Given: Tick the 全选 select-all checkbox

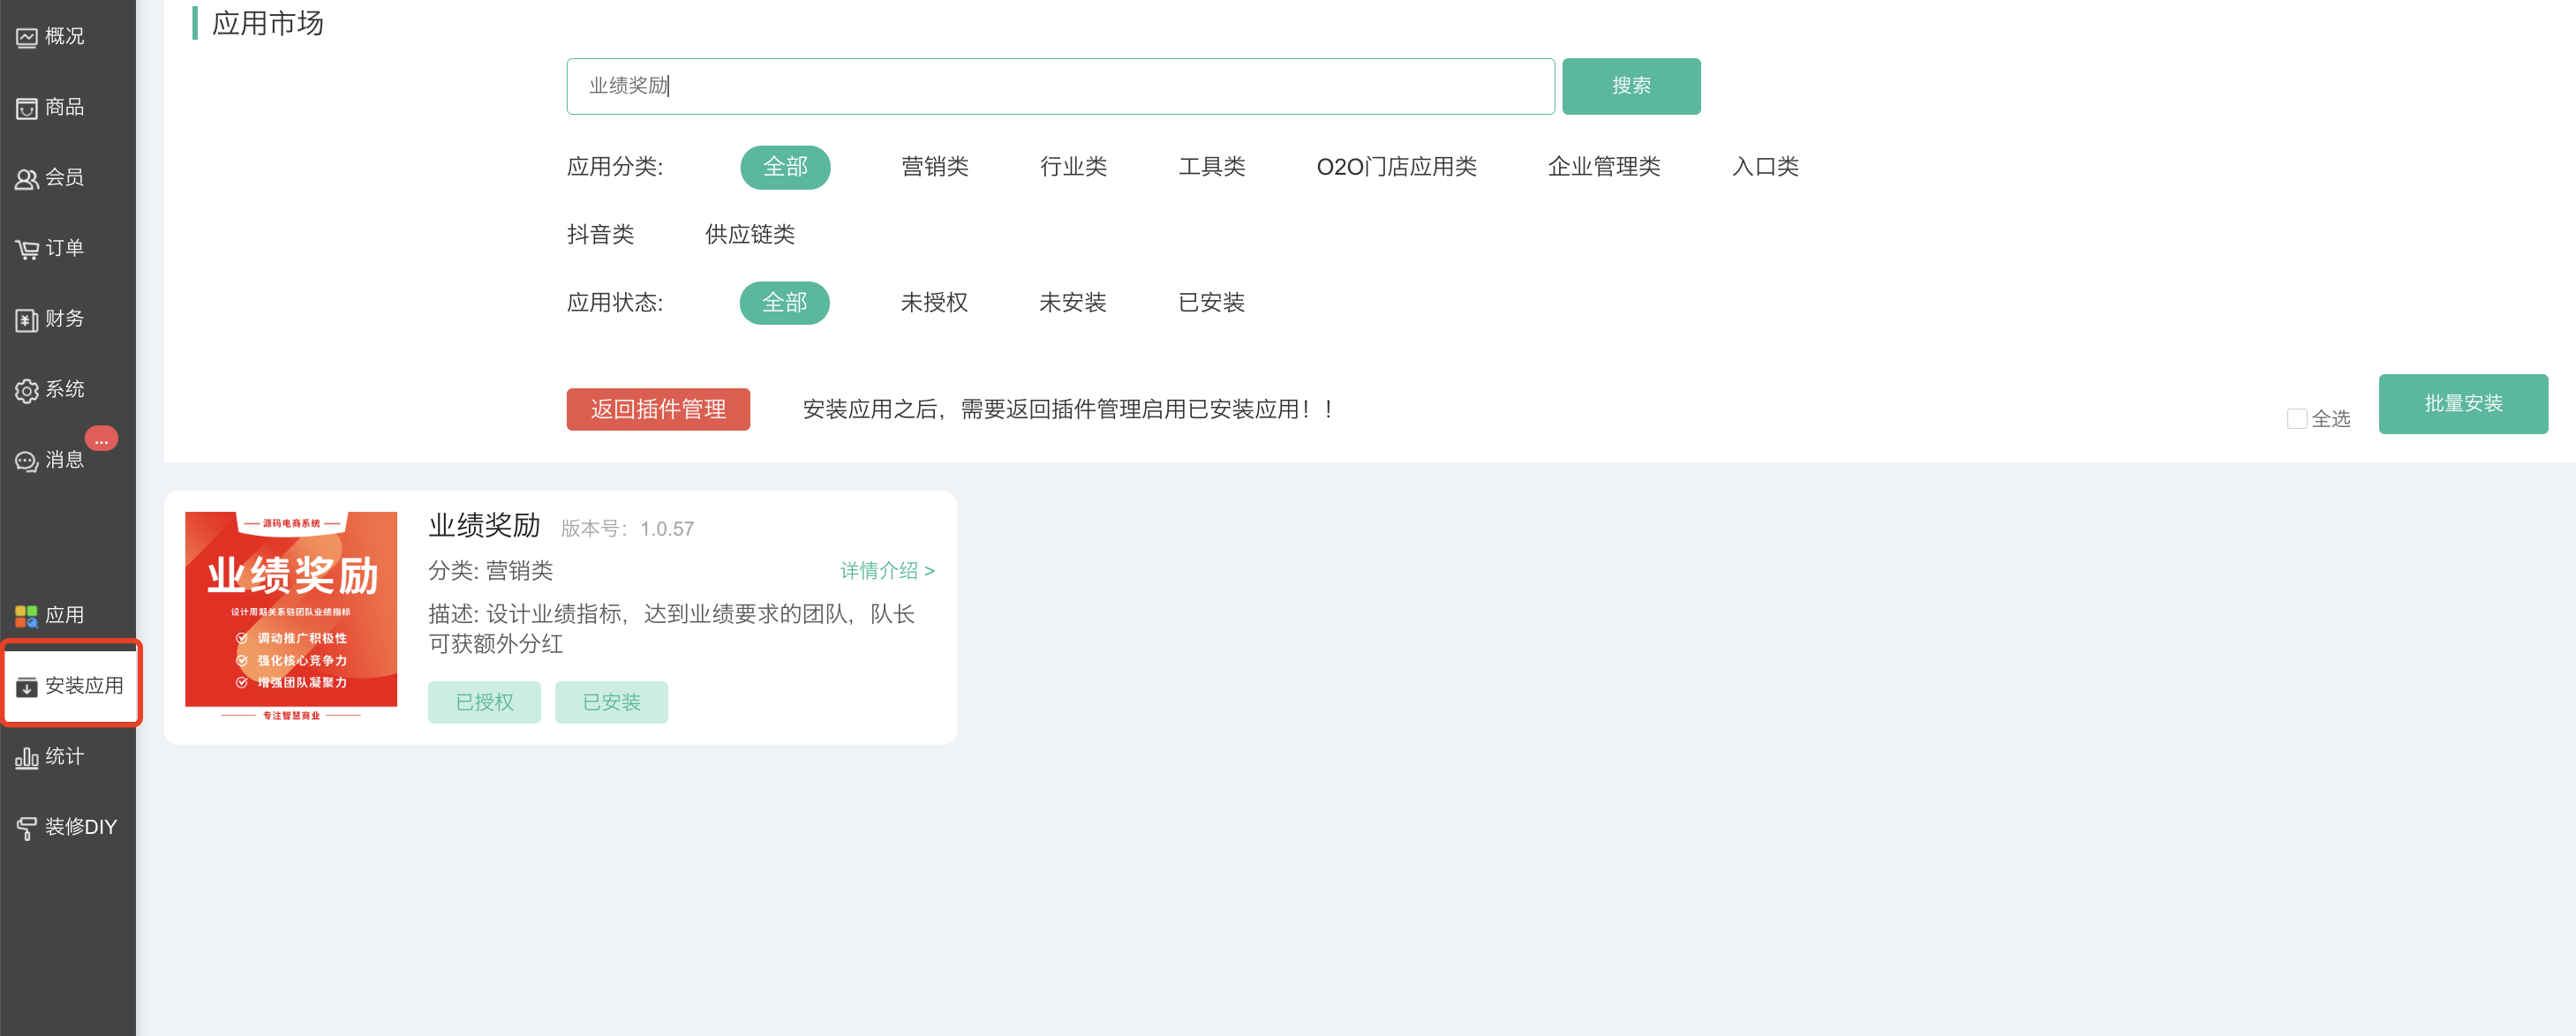Looking at the screenshot, I should [x=2297, y=418].
